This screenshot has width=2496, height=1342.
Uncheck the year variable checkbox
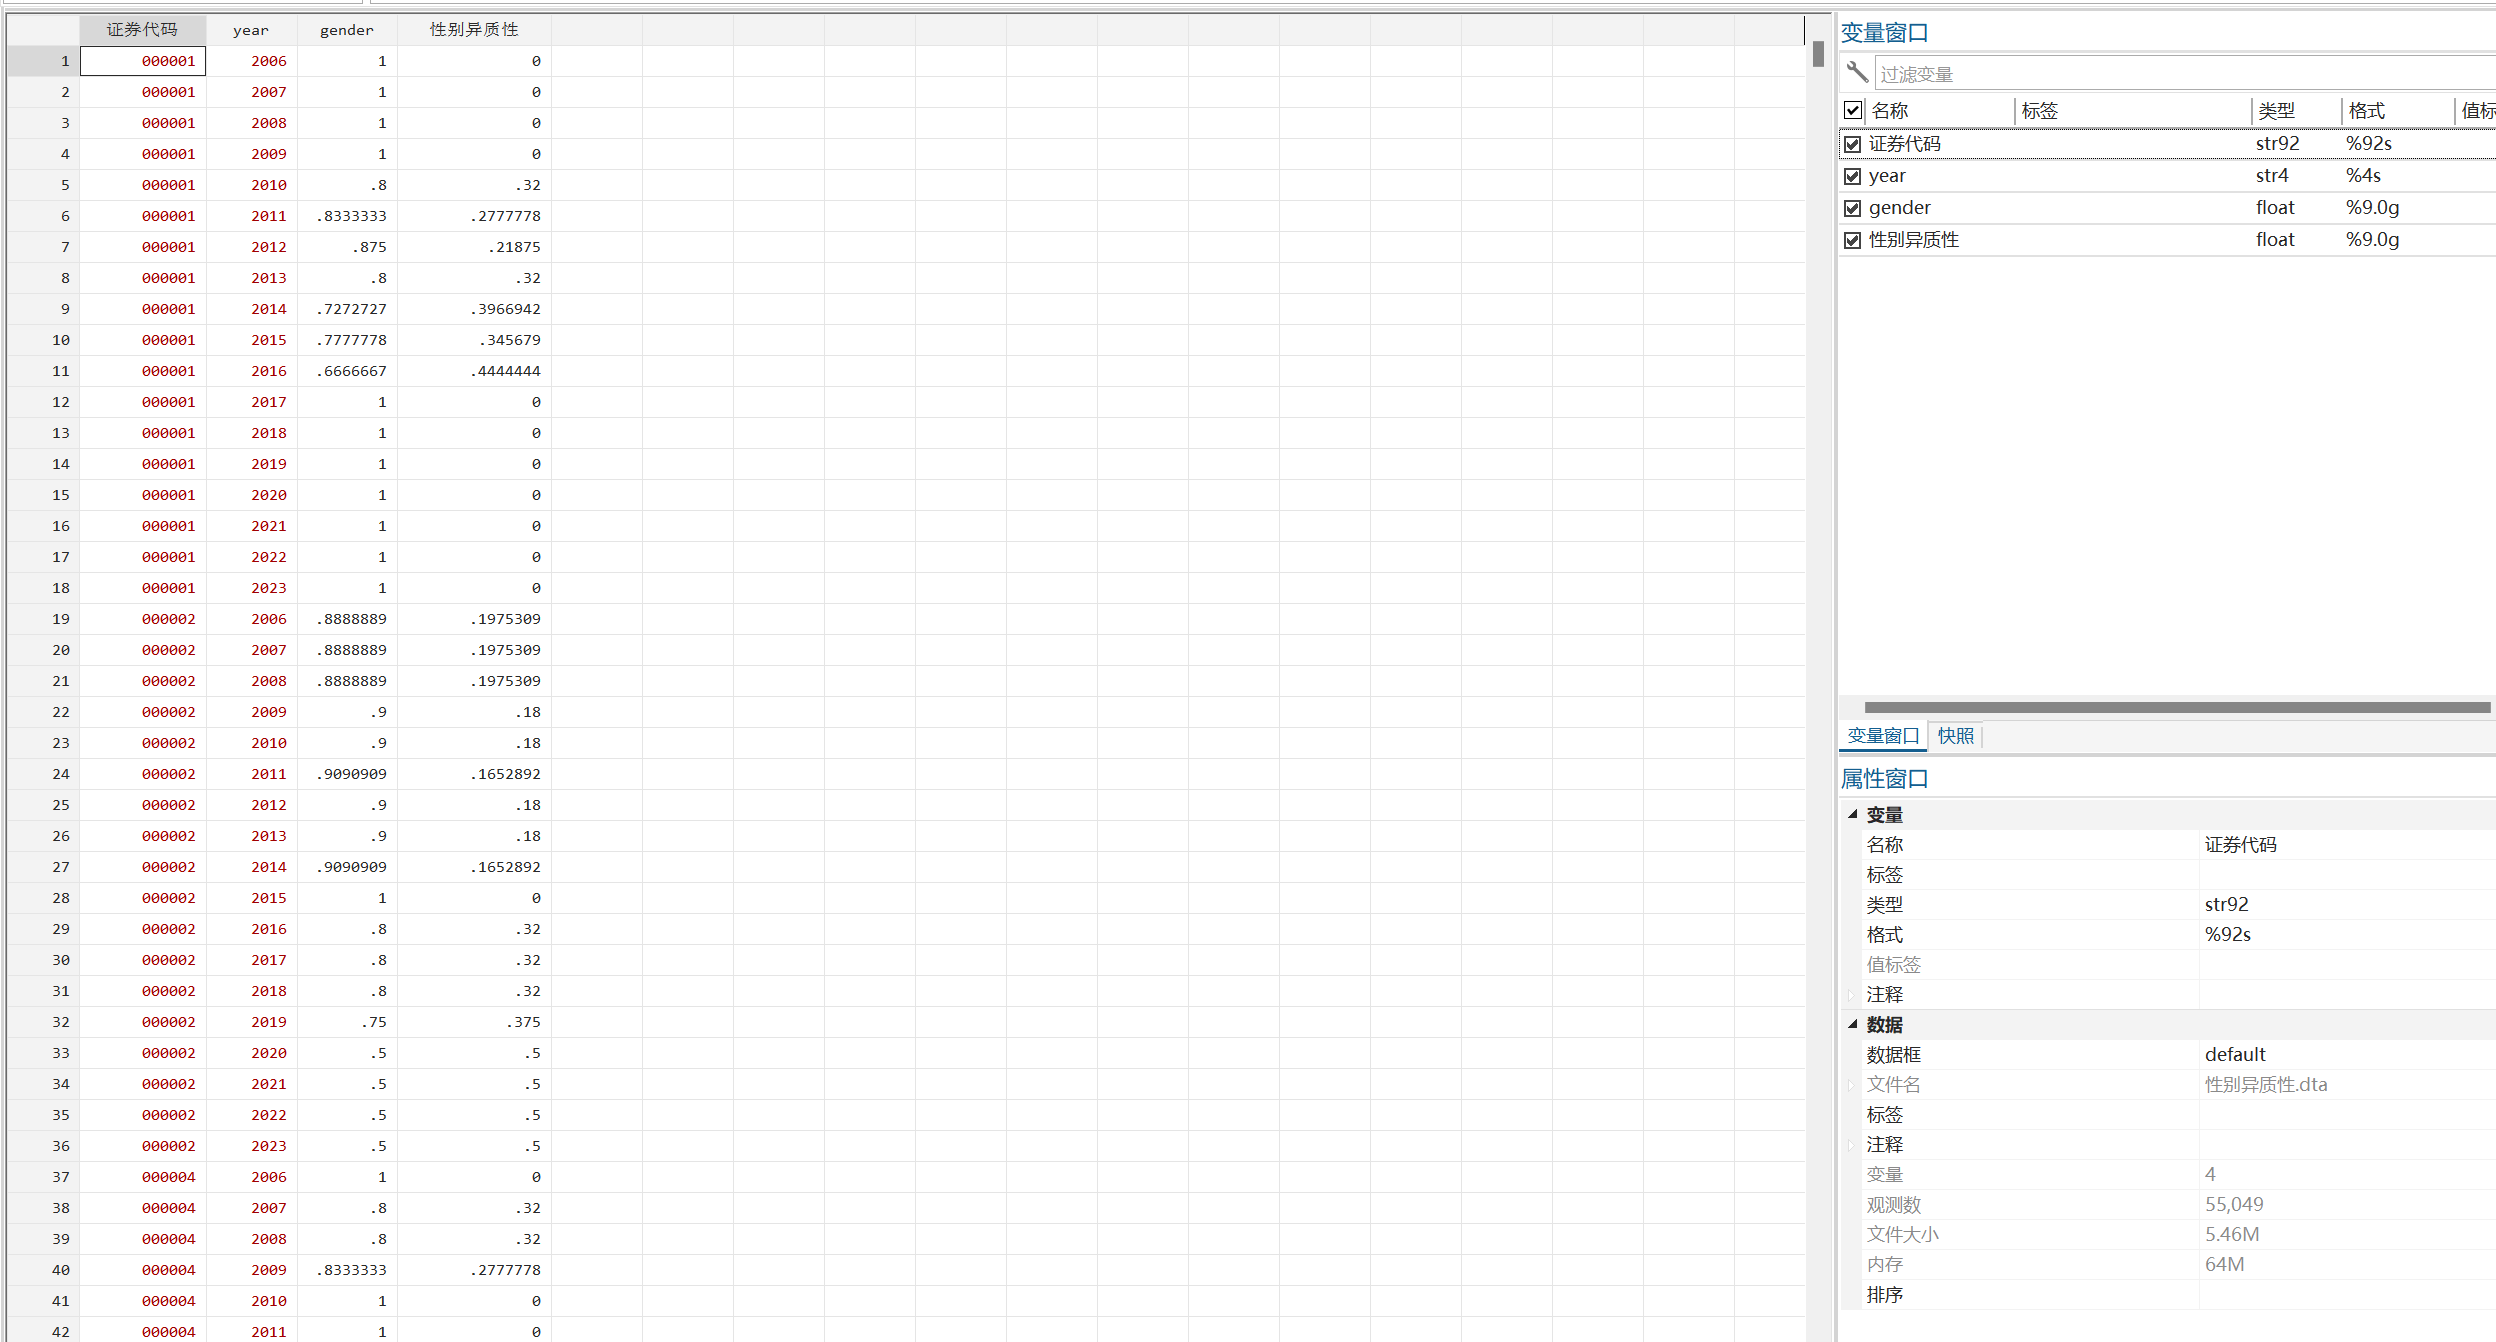(x=1852, y=176)
